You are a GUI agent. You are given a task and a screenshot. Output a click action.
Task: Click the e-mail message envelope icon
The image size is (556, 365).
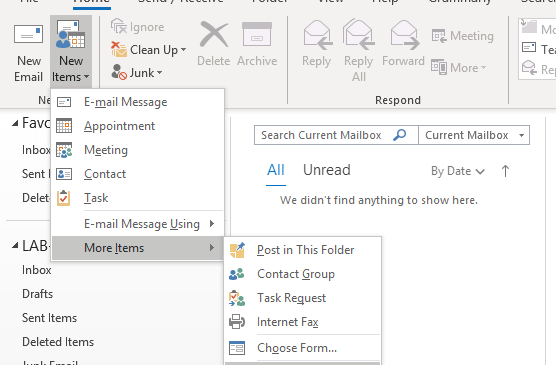[64, 102]
